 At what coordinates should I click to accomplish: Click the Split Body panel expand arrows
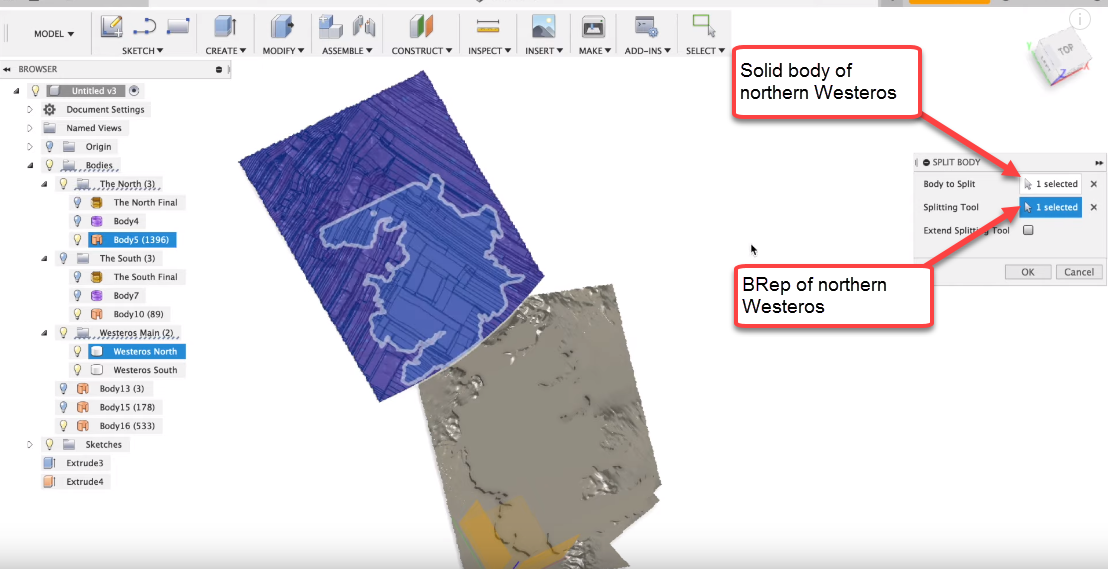[1099, 163]
